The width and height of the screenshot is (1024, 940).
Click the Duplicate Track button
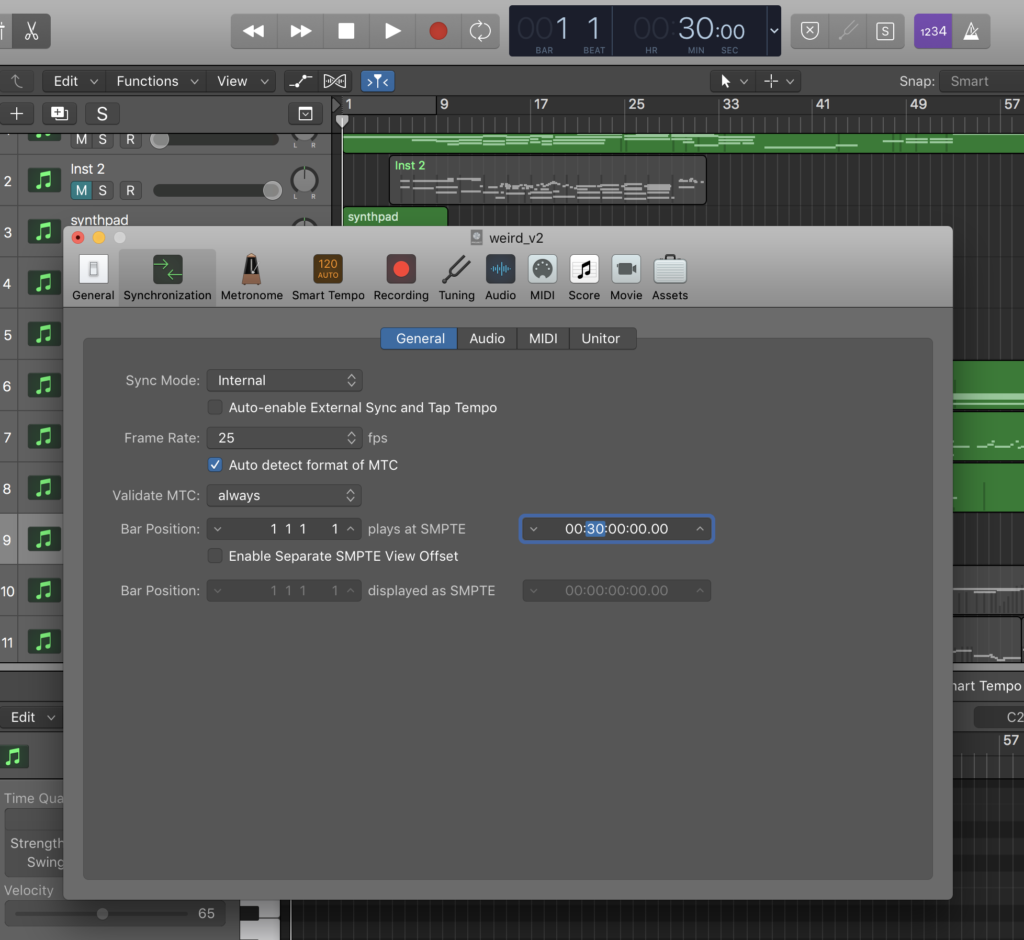click(x=59, y=114)
